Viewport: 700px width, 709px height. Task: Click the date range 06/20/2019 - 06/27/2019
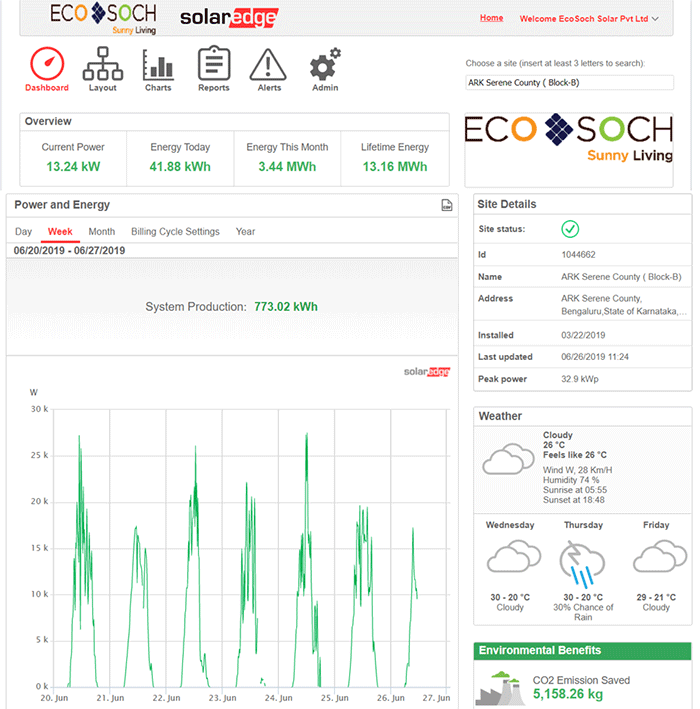point(69,251)
